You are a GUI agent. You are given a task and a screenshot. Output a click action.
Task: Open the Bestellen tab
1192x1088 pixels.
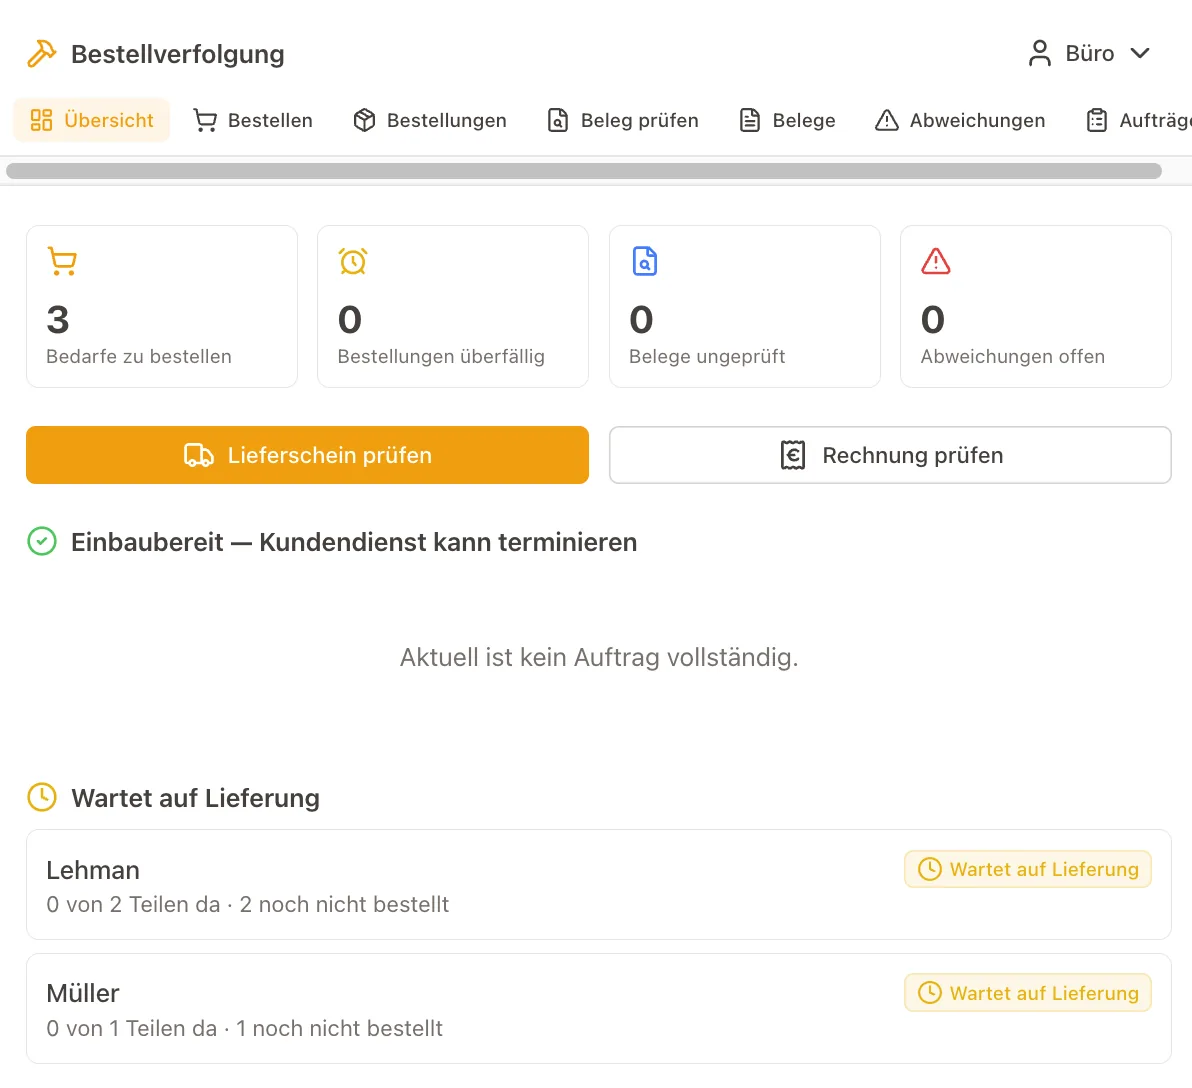(252, 120)
